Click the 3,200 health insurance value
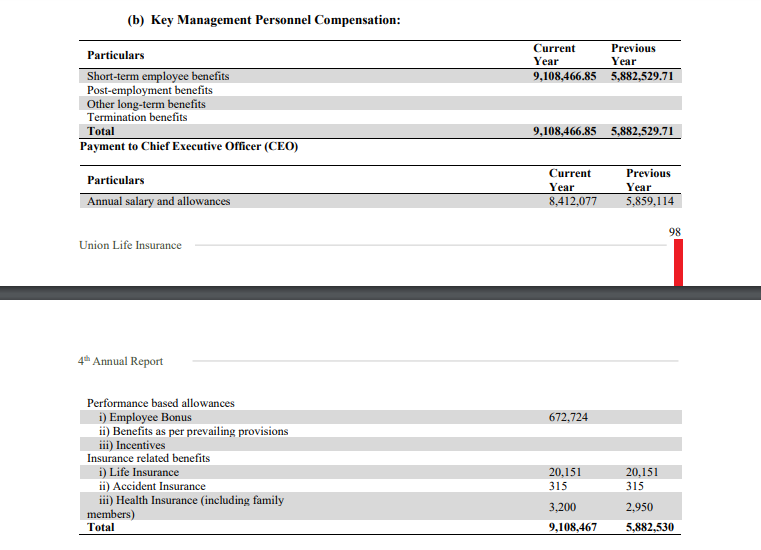 pyautogui.click(x=564, y=507)
